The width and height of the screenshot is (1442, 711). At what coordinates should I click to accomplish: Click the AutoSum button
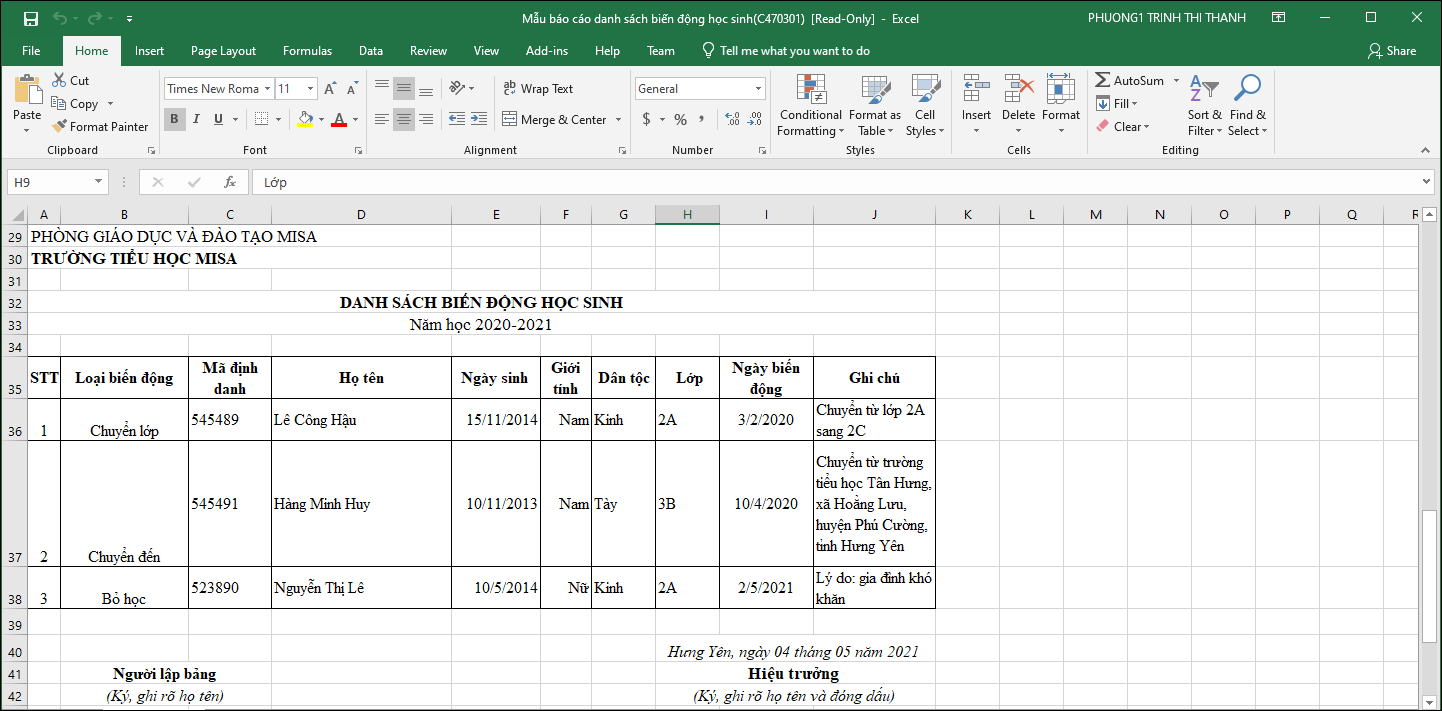click(x=1130, y=80)
